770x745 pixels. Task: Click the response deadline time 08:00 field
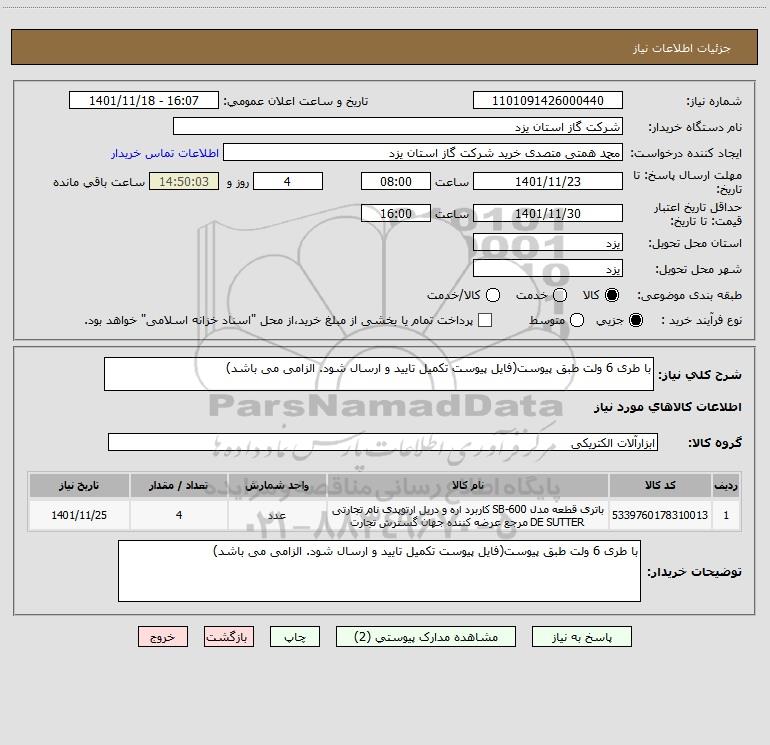click(x=396, y=181)
